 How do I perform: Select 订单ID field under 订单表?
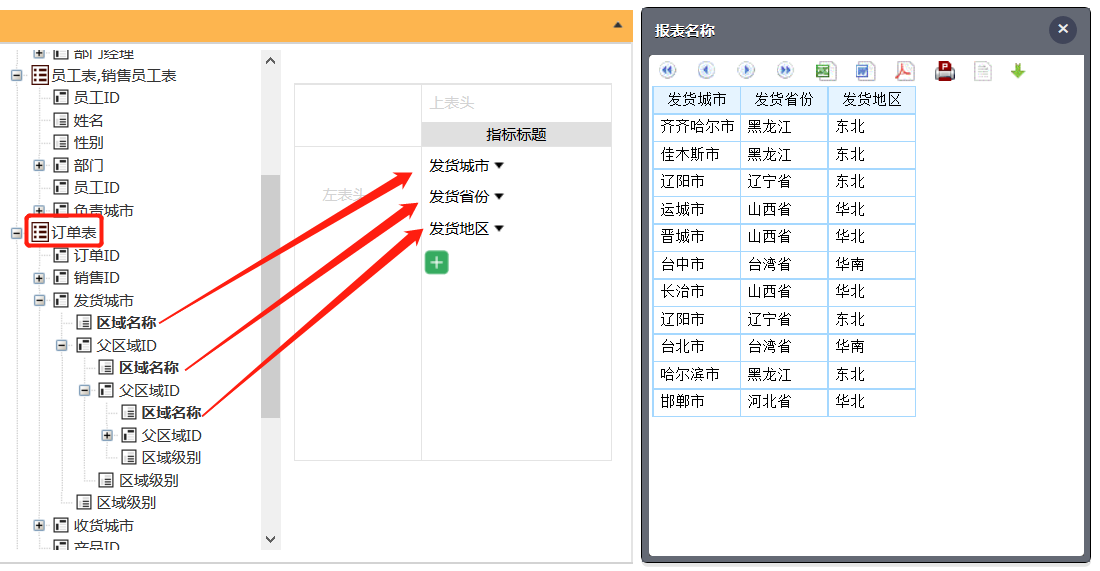click(96, 255)
